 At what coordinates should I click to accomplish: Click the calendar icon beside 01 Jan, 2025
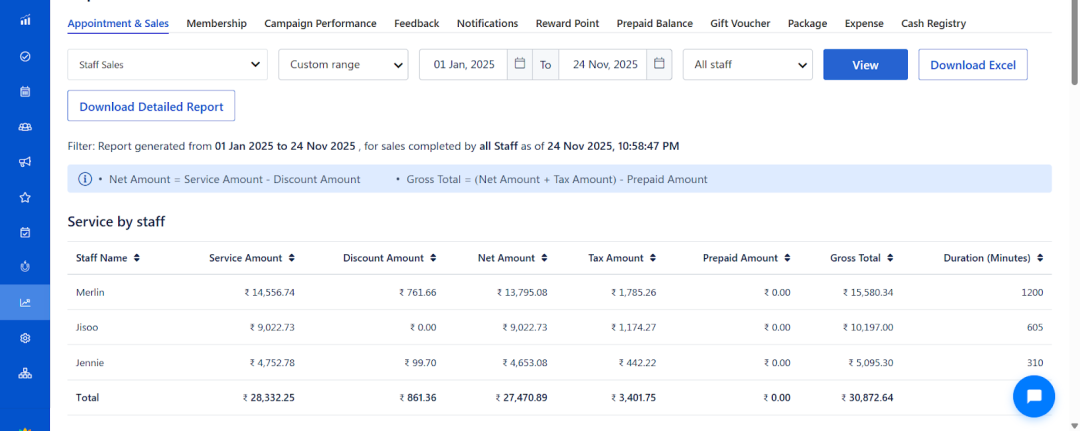[x=519, y=64]
